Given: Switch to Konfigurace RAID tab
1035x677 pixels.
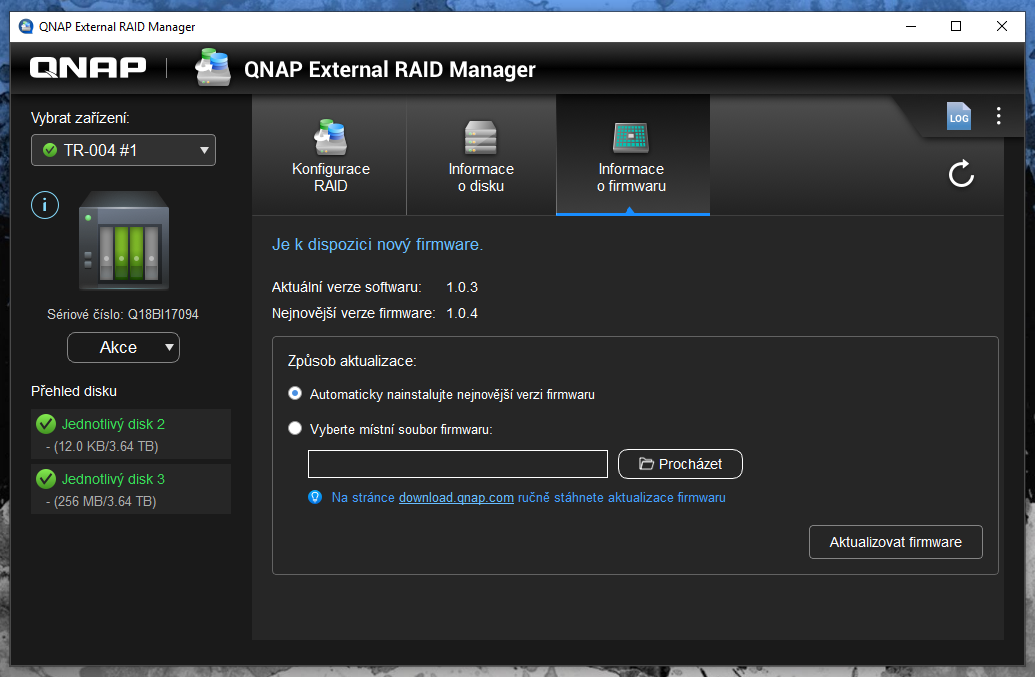Looking at the screenshot, I should (x=330, y=156).
